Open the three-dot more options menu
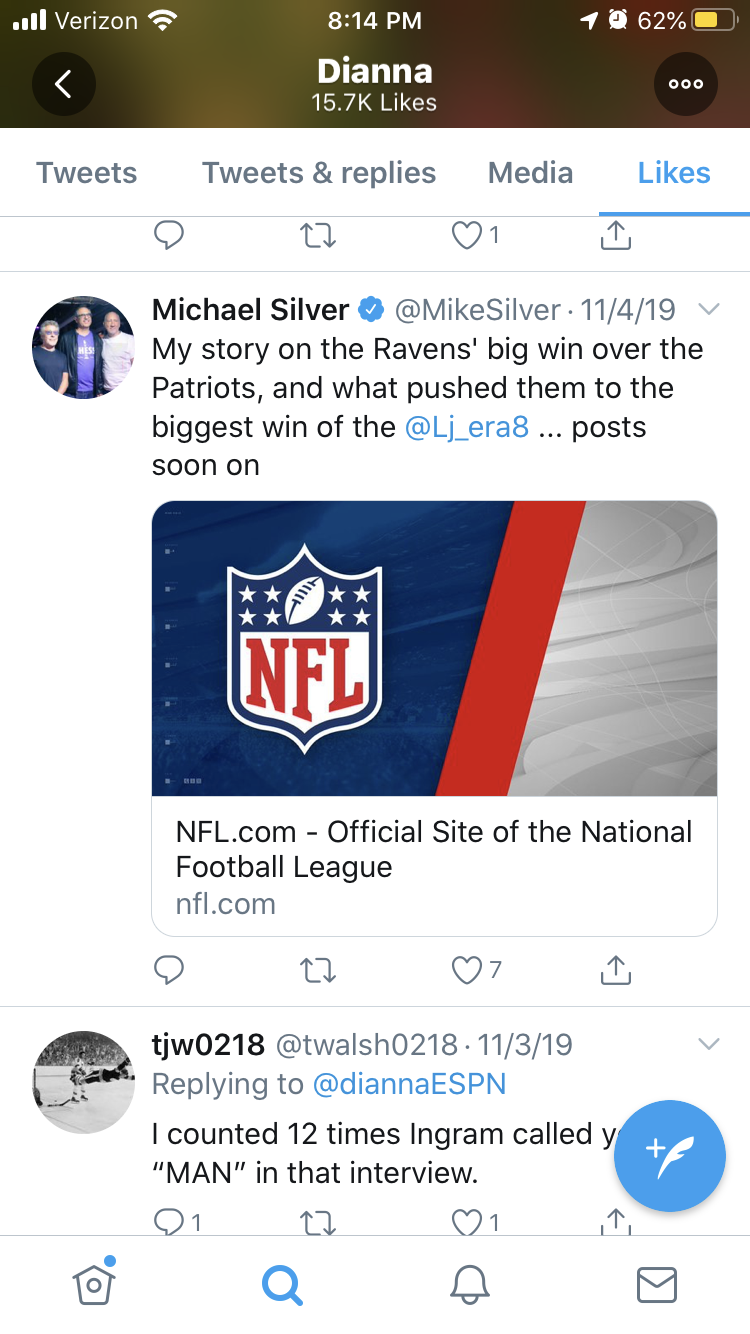 click(686, 84)
